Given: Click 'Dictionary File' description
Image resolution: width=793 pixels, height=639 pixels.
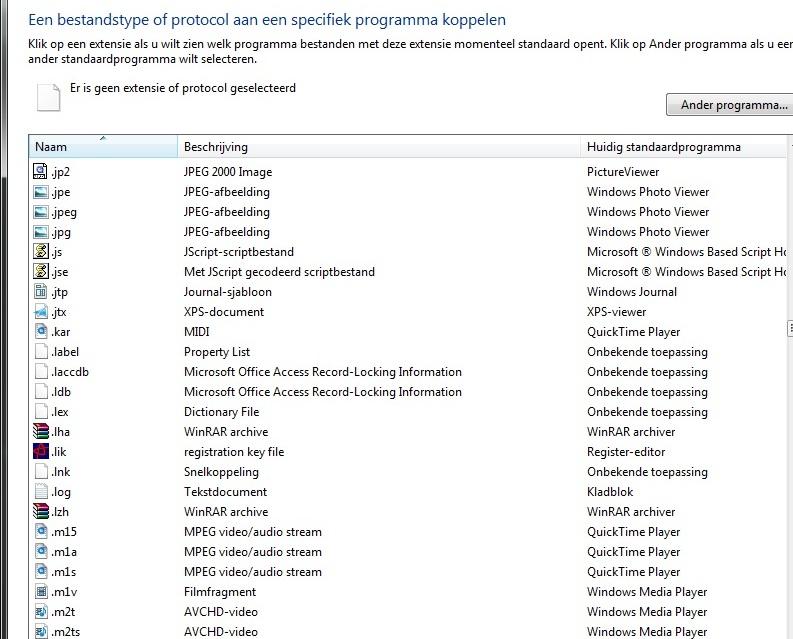Looking at the screenshot, I should click(221, 412).
